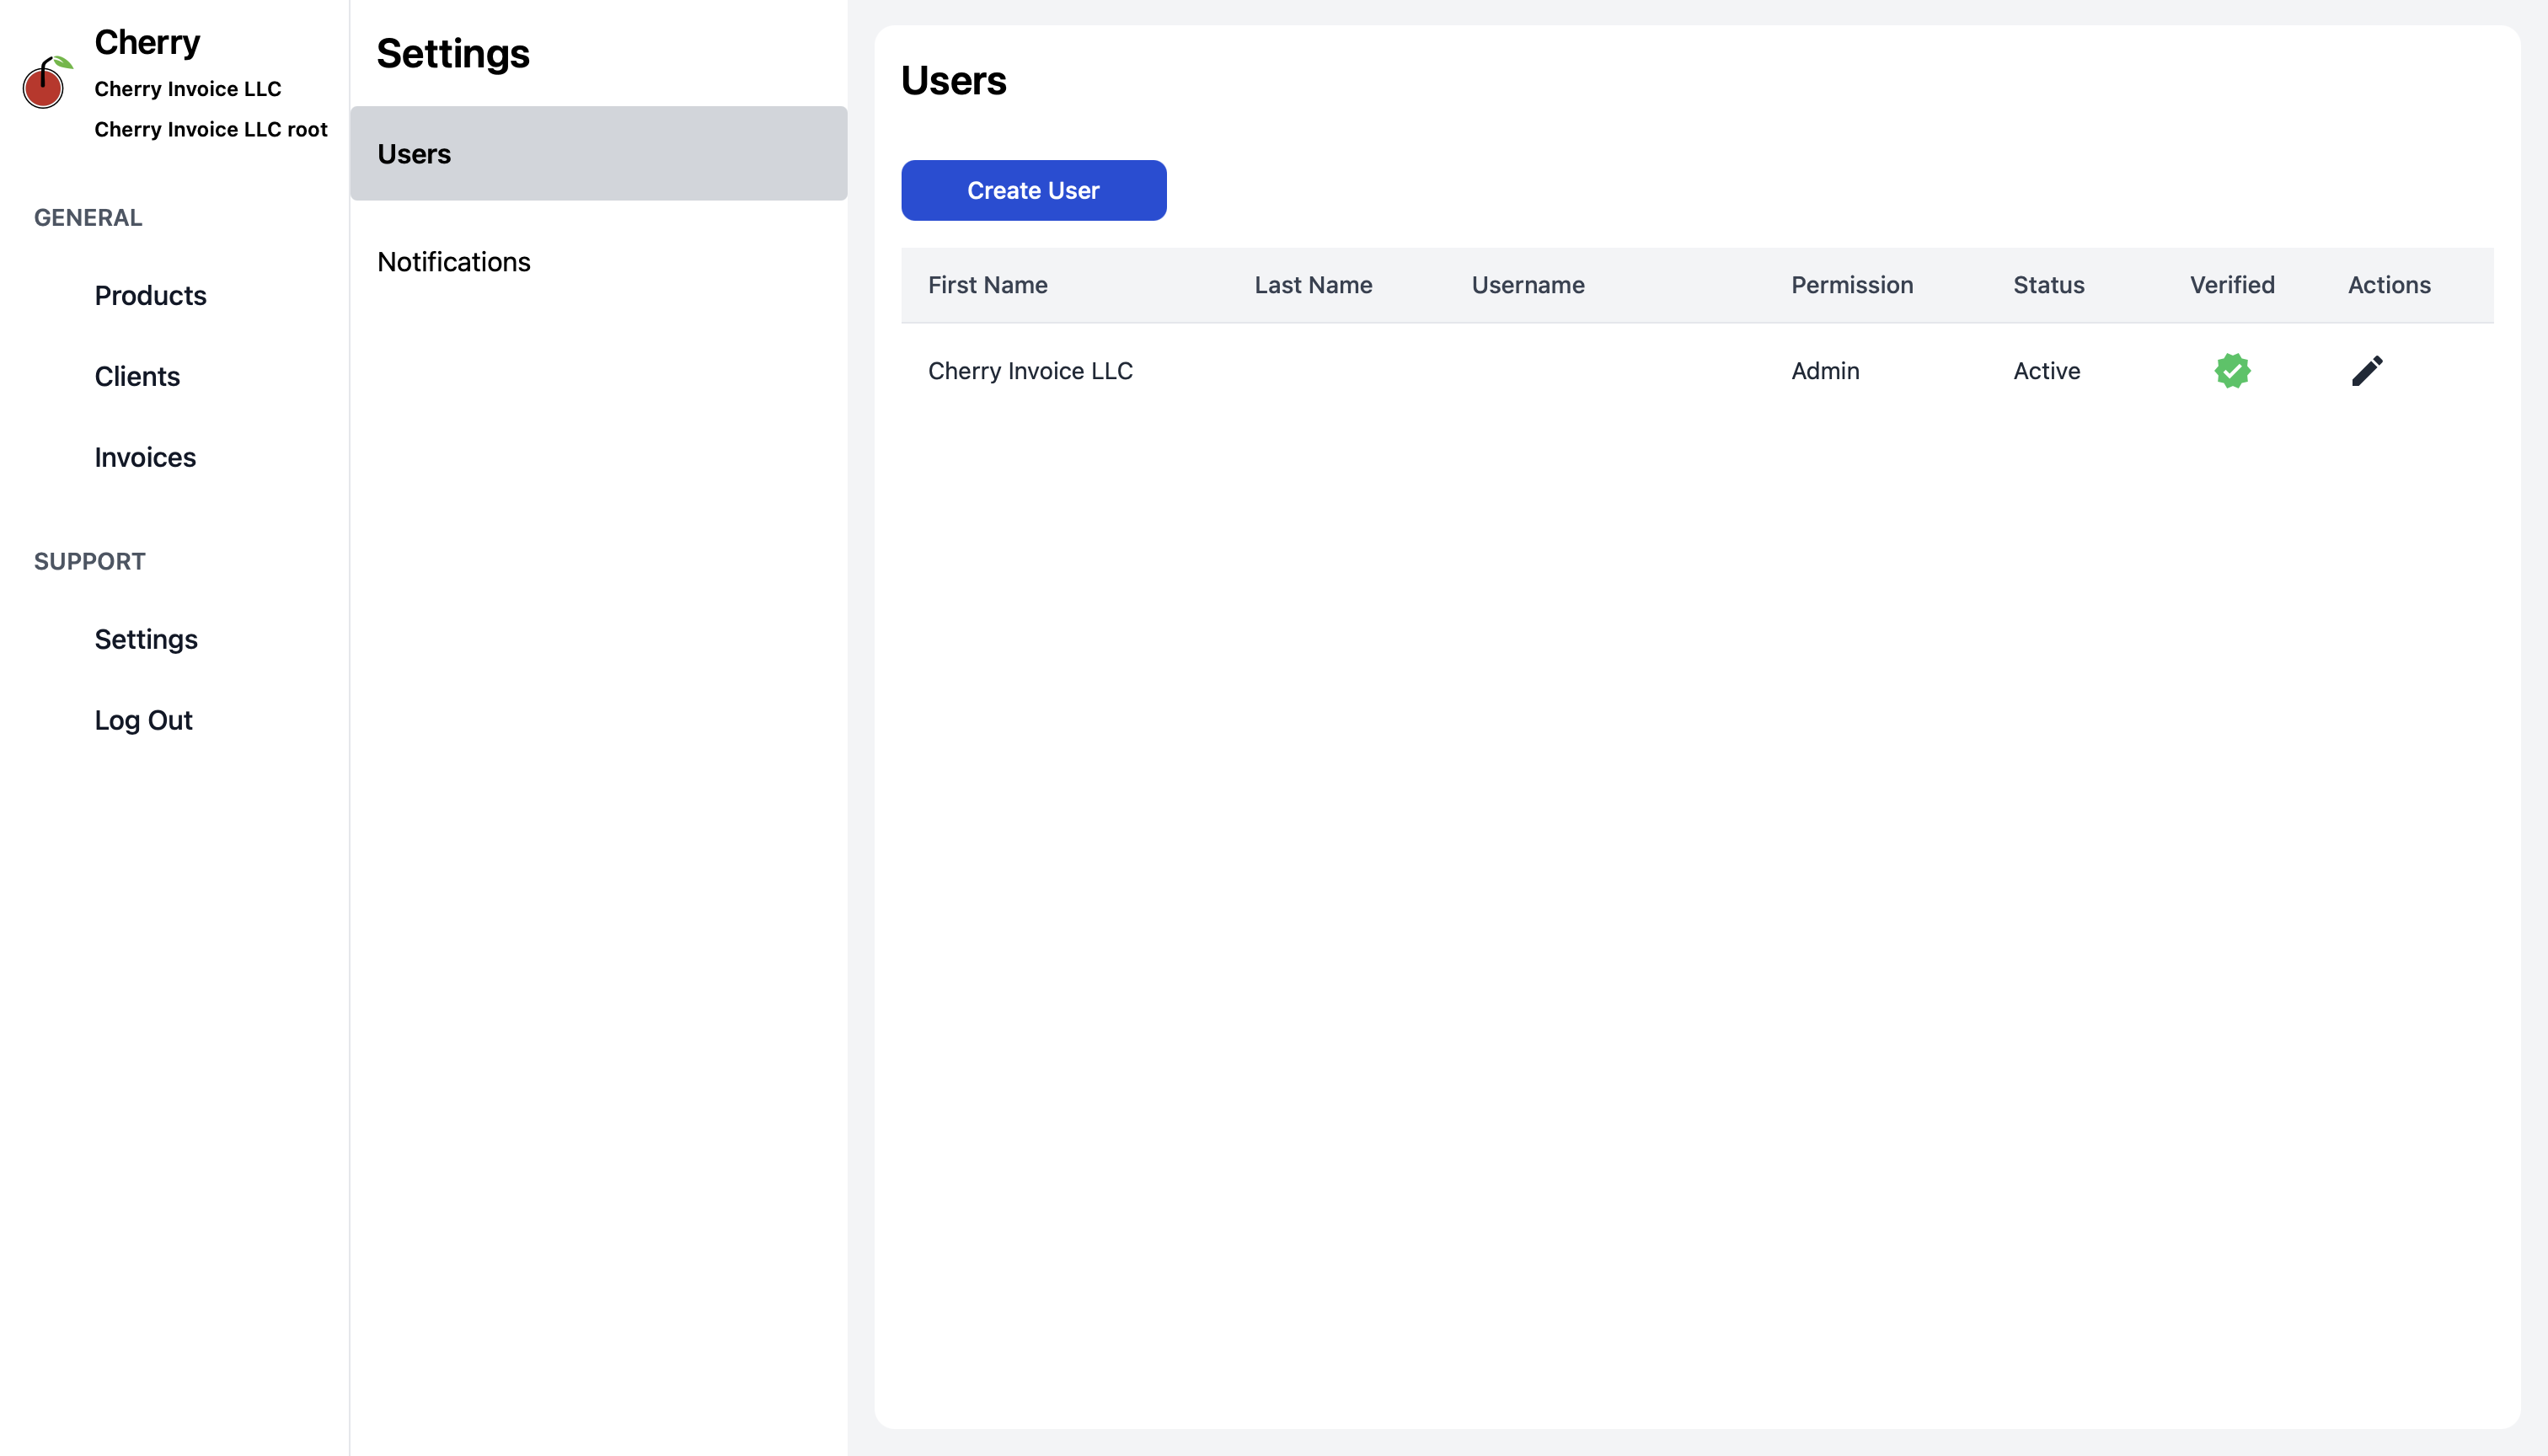Select the Cherry Invoice LLC user row name

pyautogui.click(x=1030, y=371)
